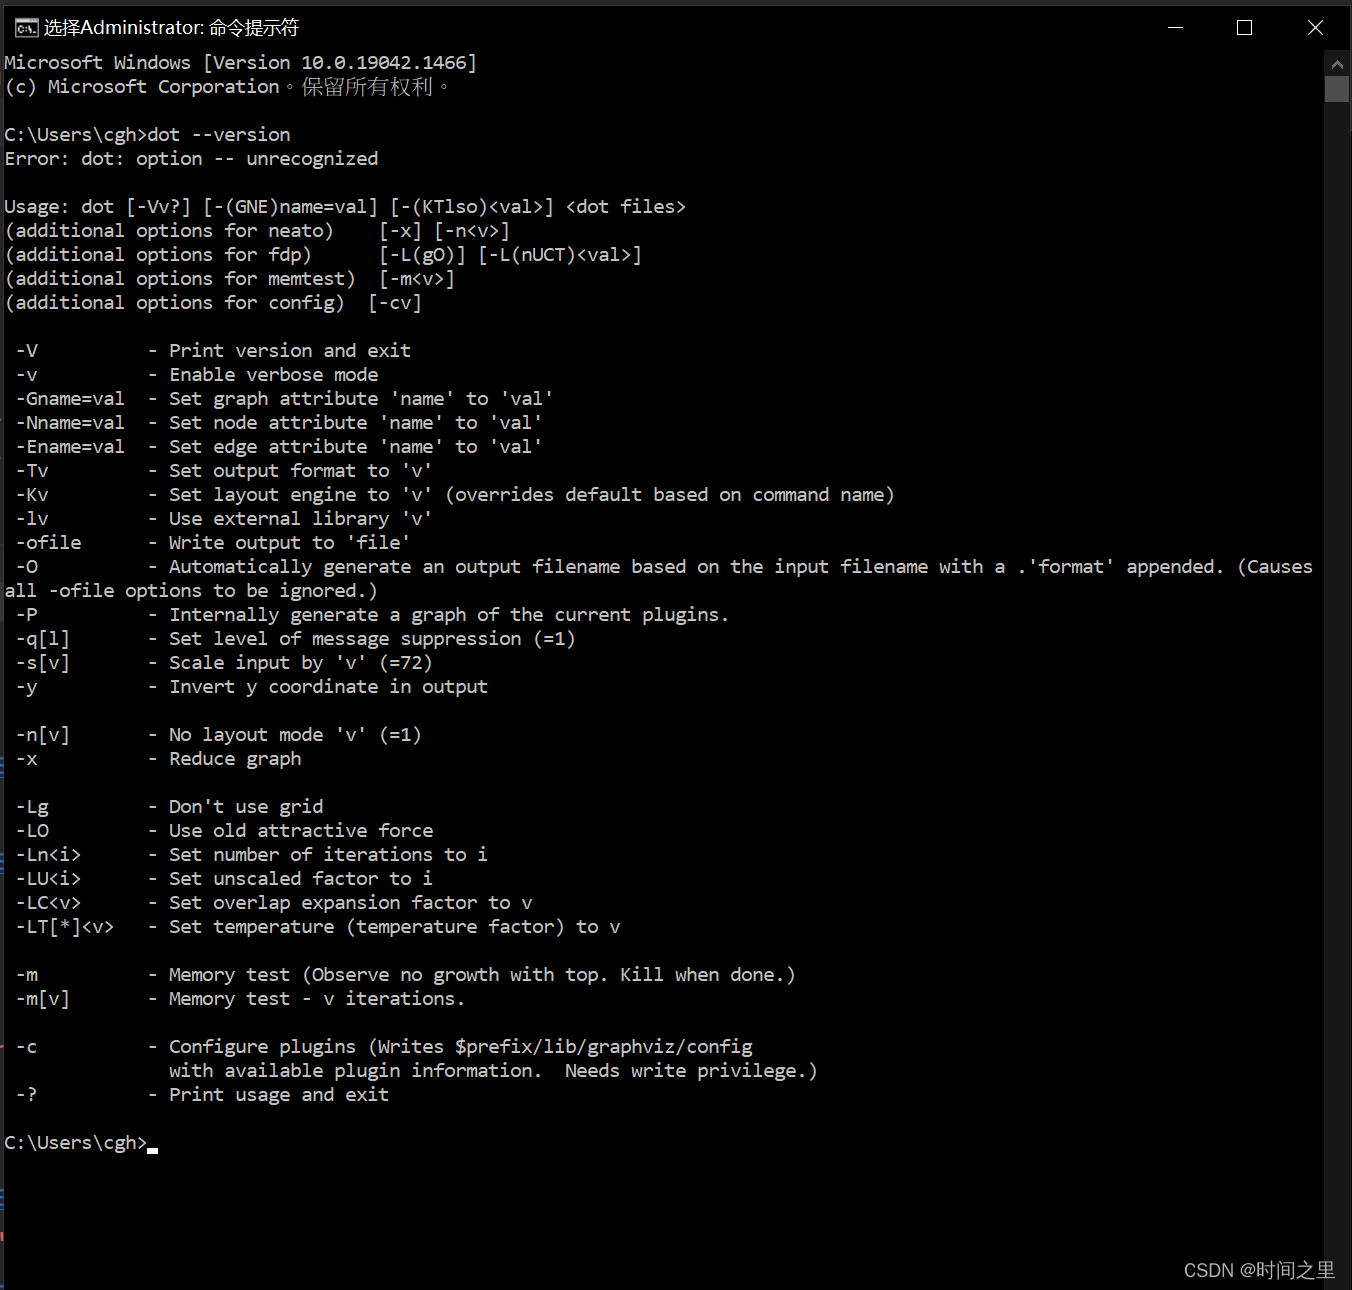Click '-? - Print usage and exit' line

click(202, 1095)
